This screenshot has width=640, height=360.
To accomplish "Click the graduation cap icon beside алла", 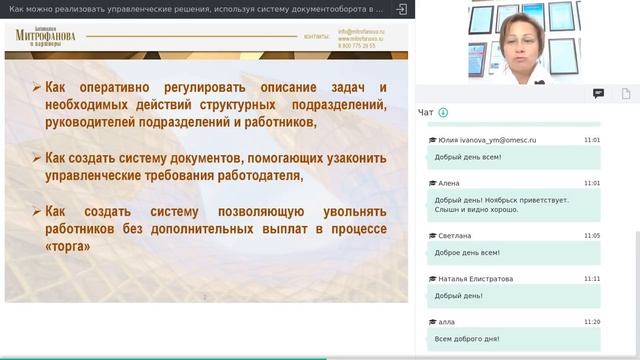I will (432, 322).
